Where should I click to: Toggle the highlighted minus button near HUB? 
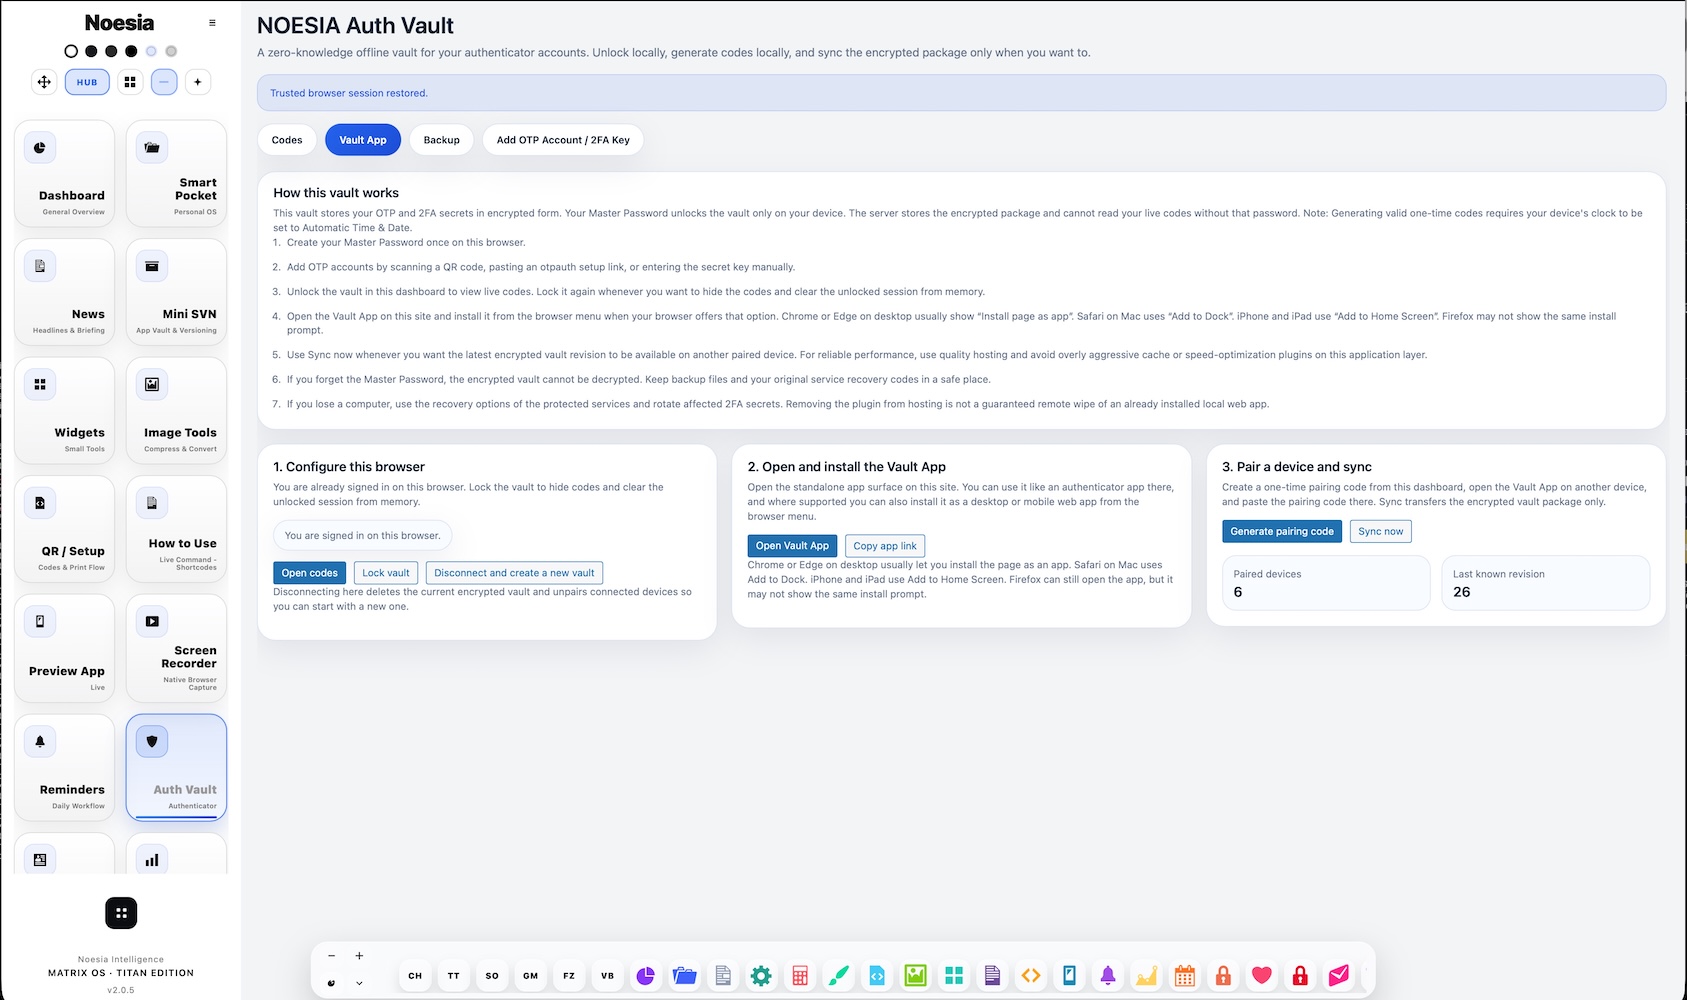(164, 82)
